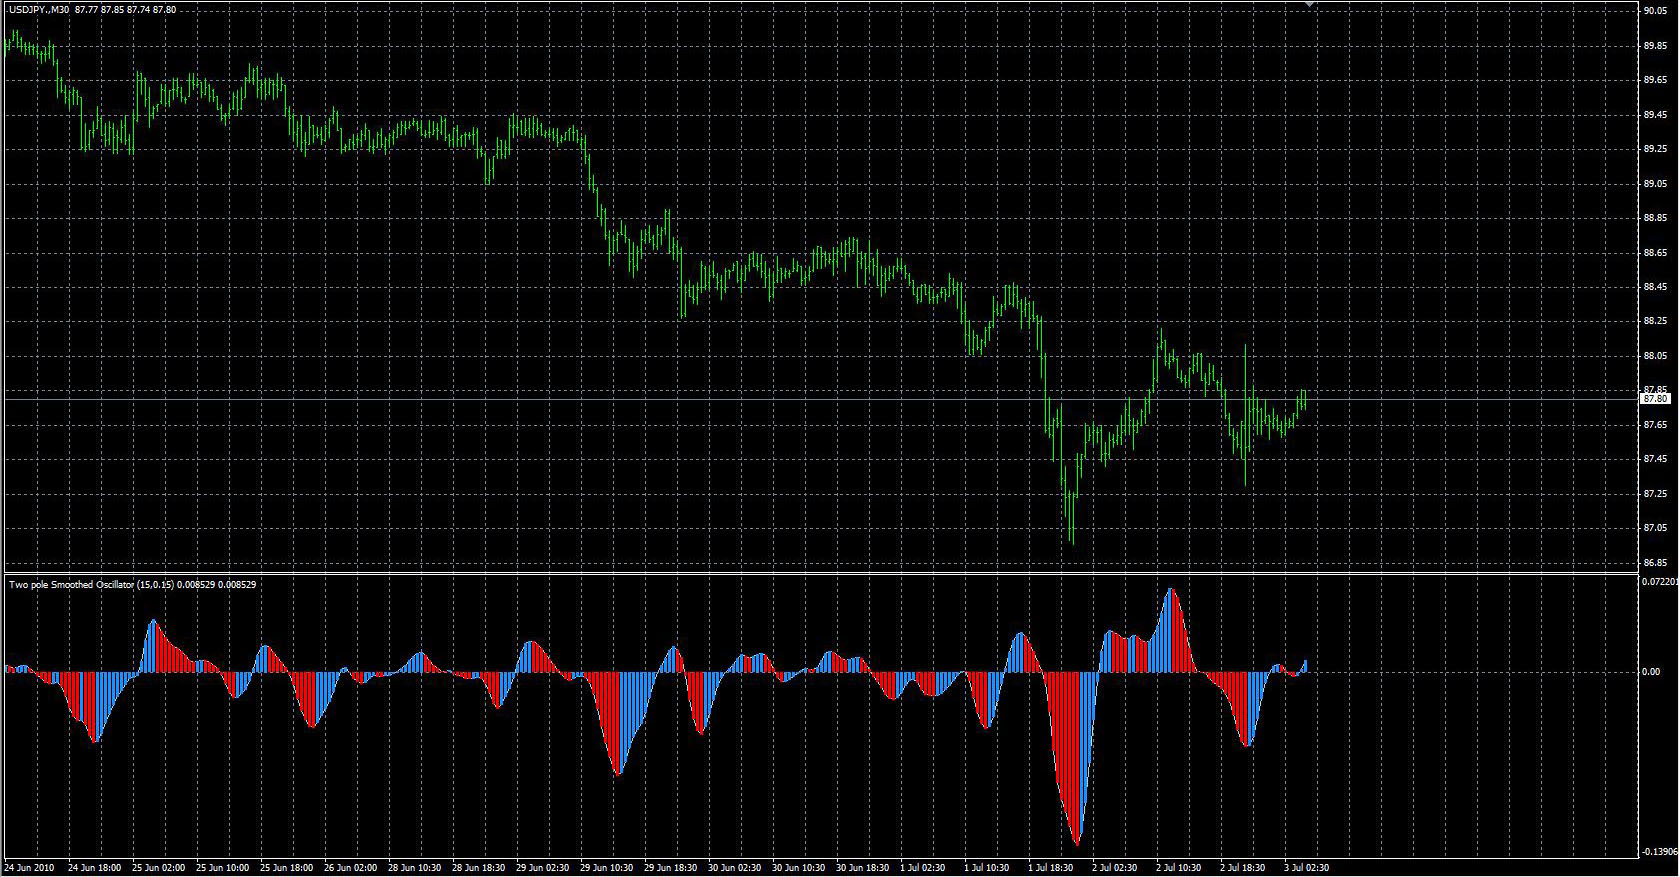The height and width of the screenshot is (877, 1680).
Task: Click the 88.25 price axis label
Action: tap(1655, 321)
